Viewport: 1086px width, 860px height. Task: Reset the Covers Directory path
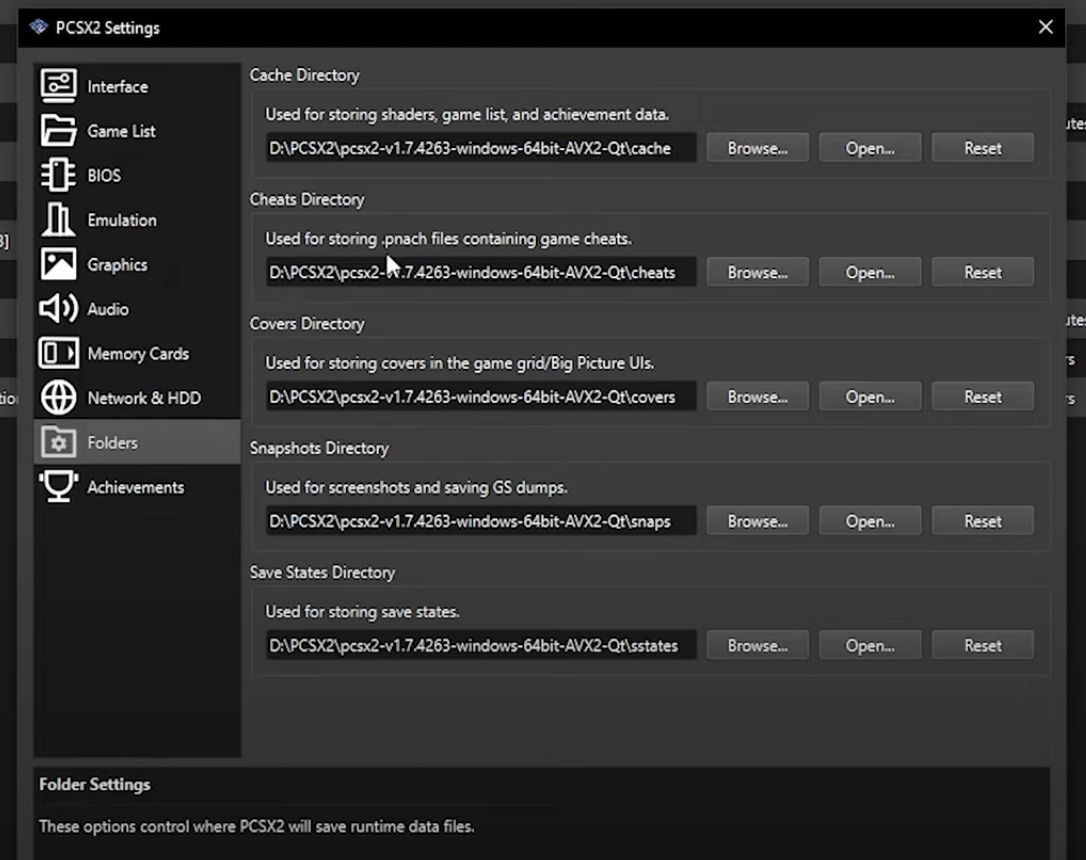pyautogui.click(x=982, y=397)
